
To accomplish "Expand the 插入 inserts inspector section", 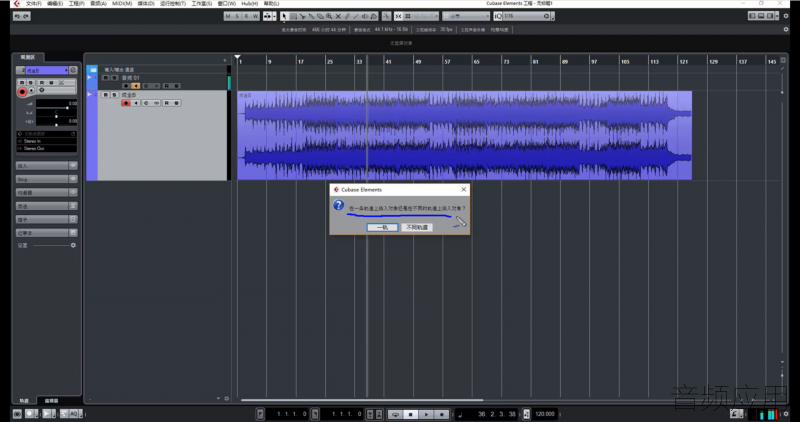I will pyautogui.click(x=42, y=165).
